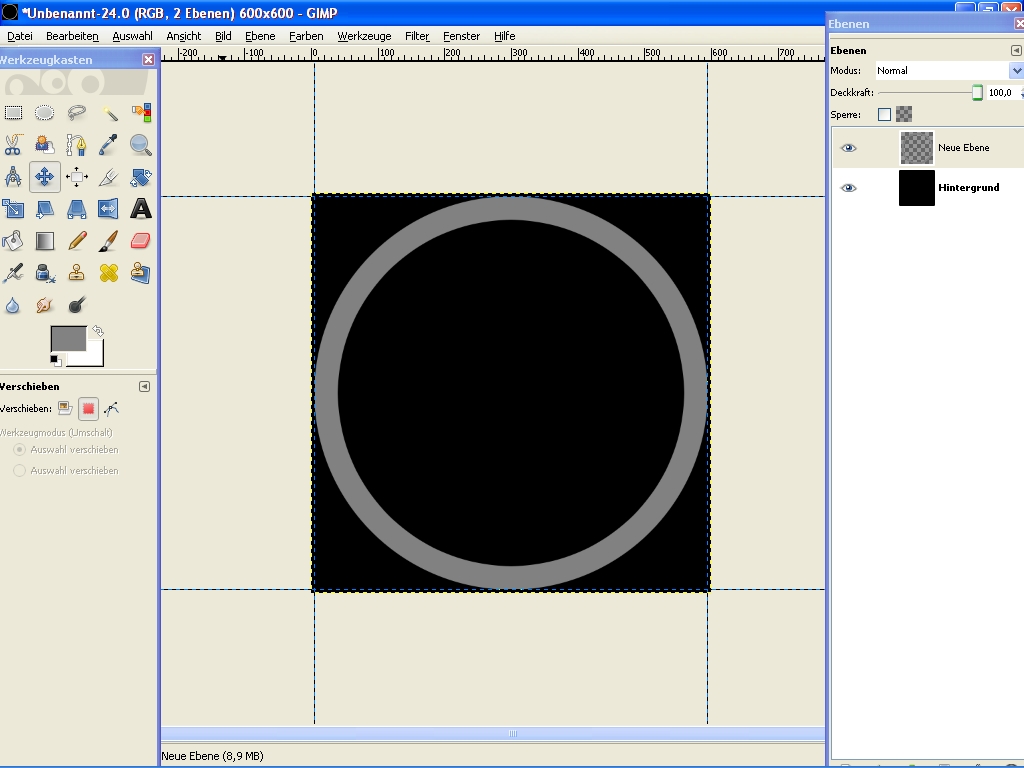This screenshot has height=768, width=1024.
Task: Choose the Airbrush tool
Action: 13,273
